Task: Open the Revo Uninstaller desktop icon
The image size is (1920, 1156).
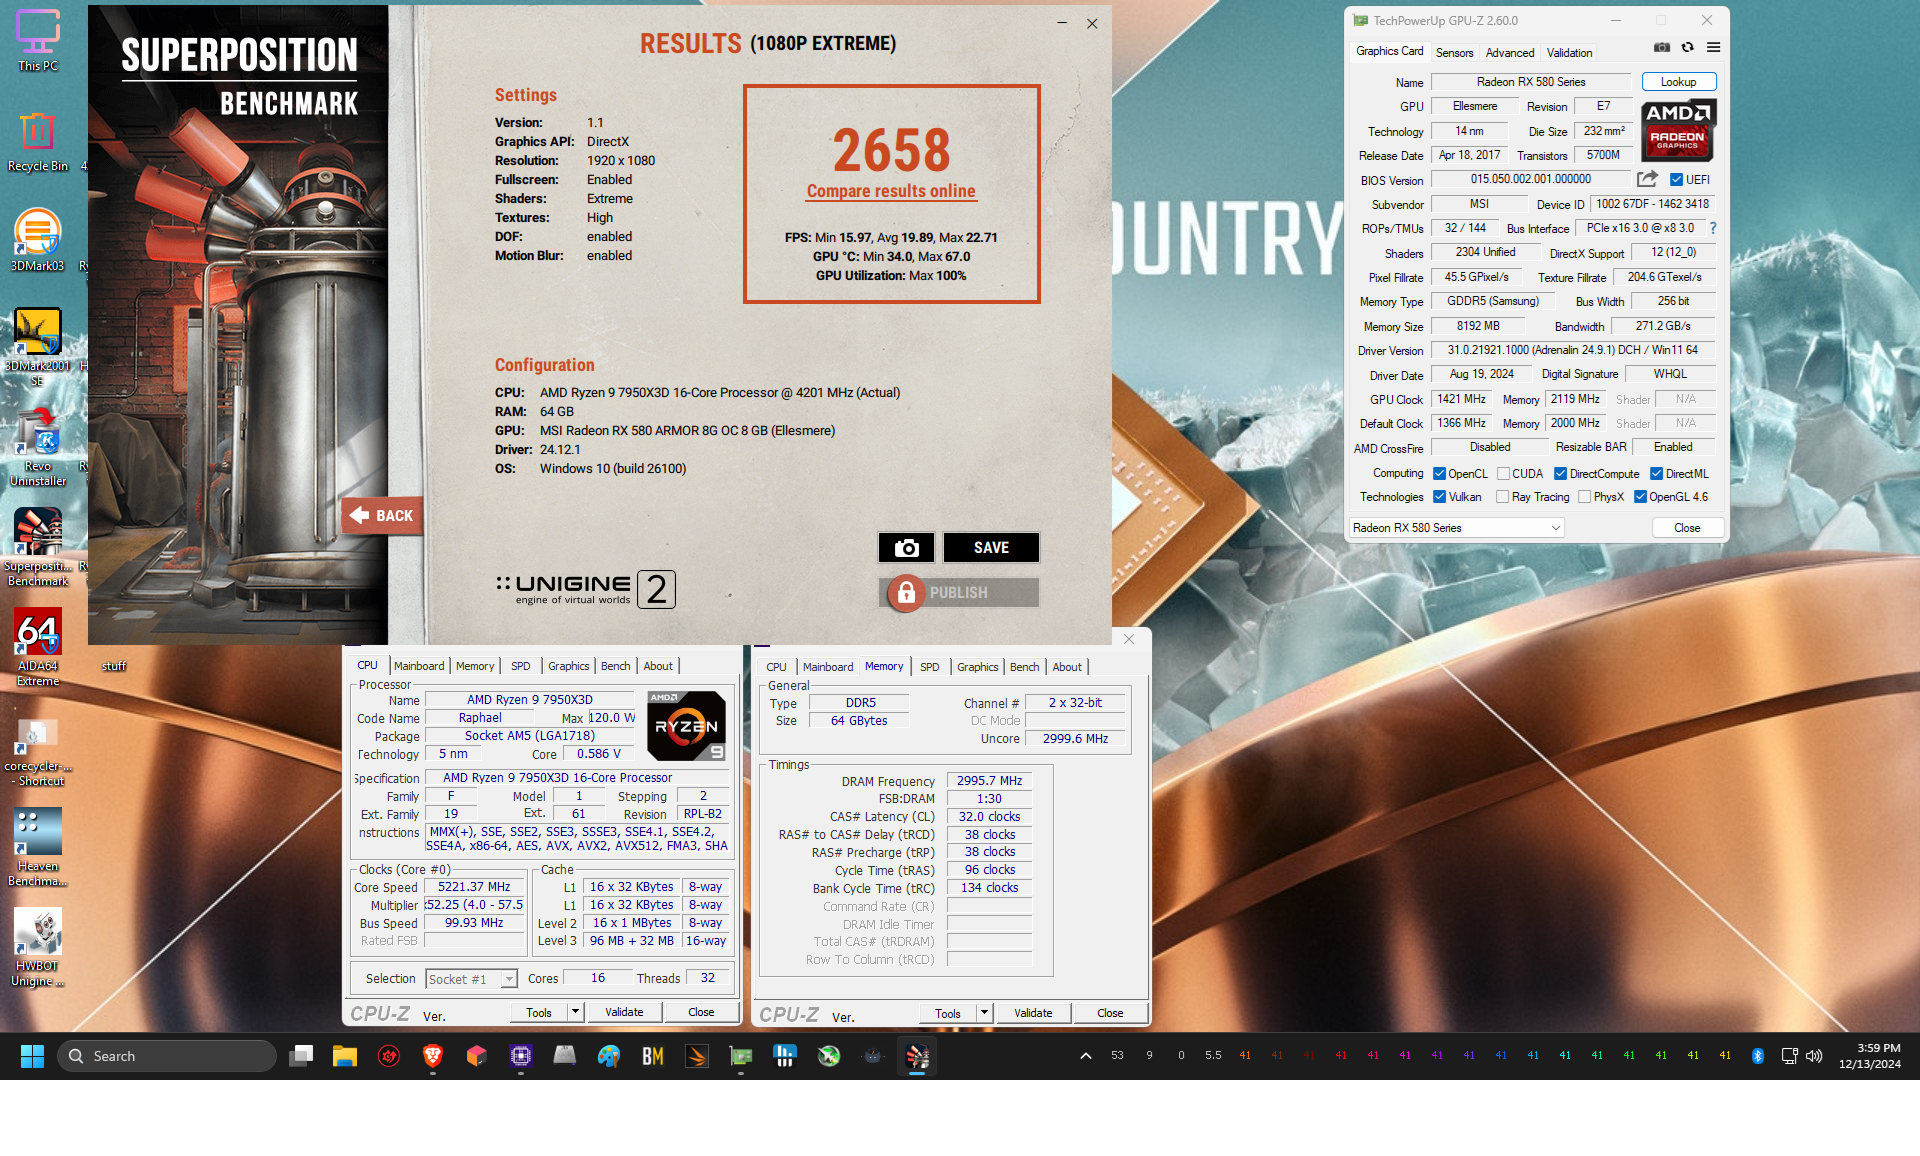Action: coord(38,446)
